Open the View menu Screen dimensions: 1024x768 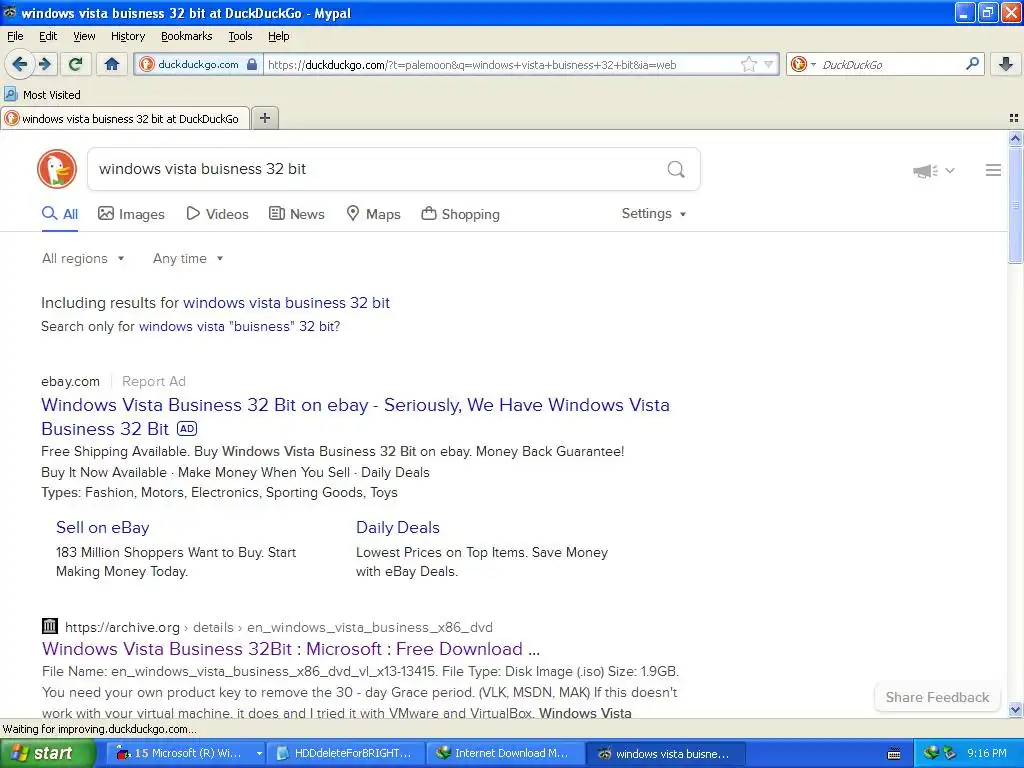84,36
